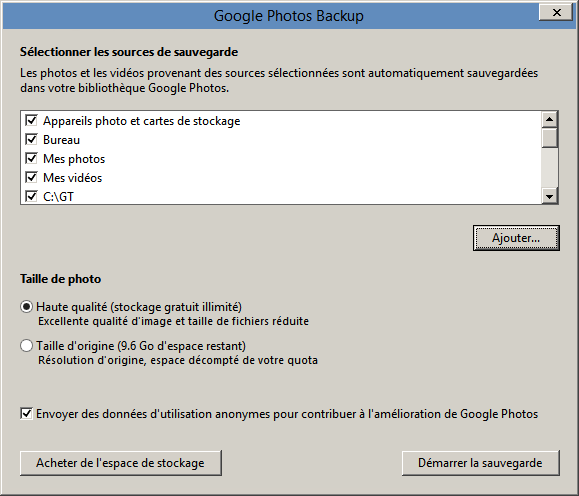Toggle the C:\GT folder checkbox
The height and width of the screenshot is (496, 579).
pos(31,196)
